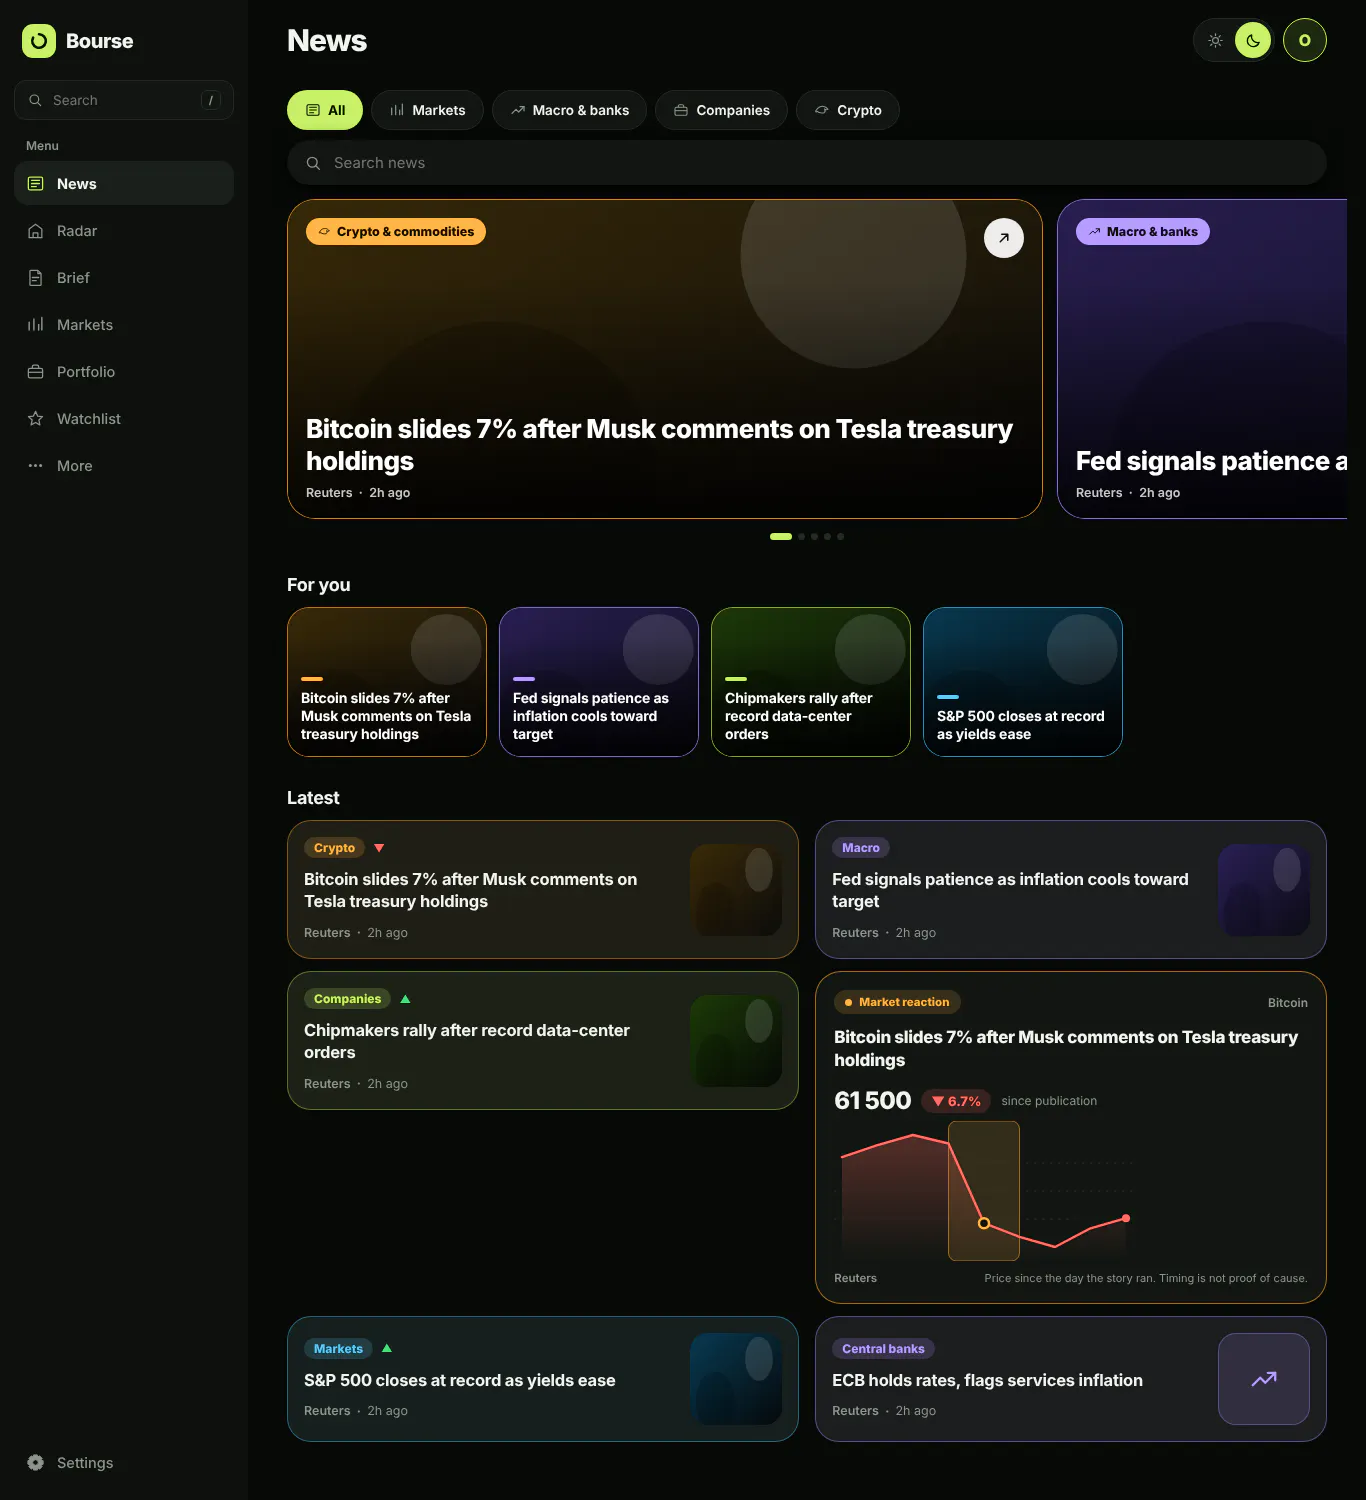Open S&P 500 closes at record article

tap(543, 1379)
